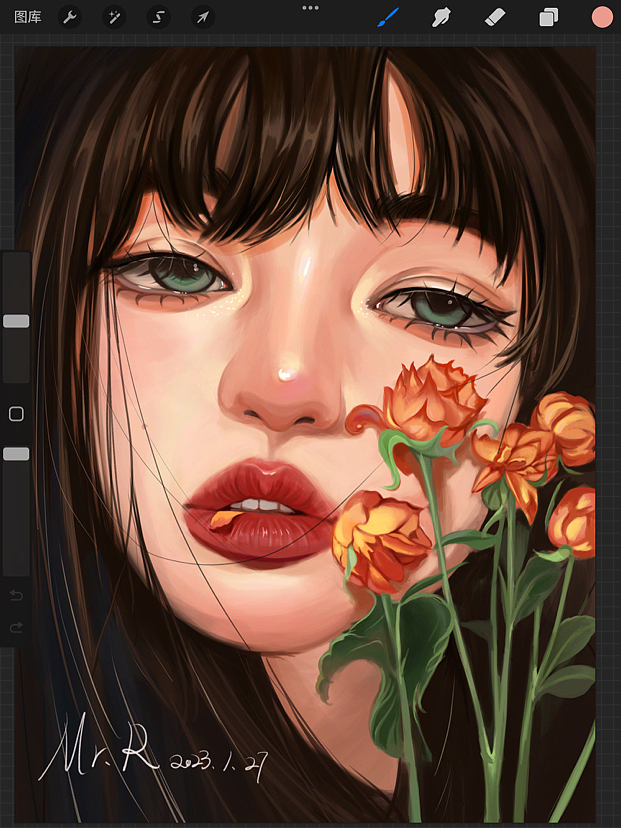Undo the last action with the undo arrow
The image size is (621, 828).
[x=16, y=596]
